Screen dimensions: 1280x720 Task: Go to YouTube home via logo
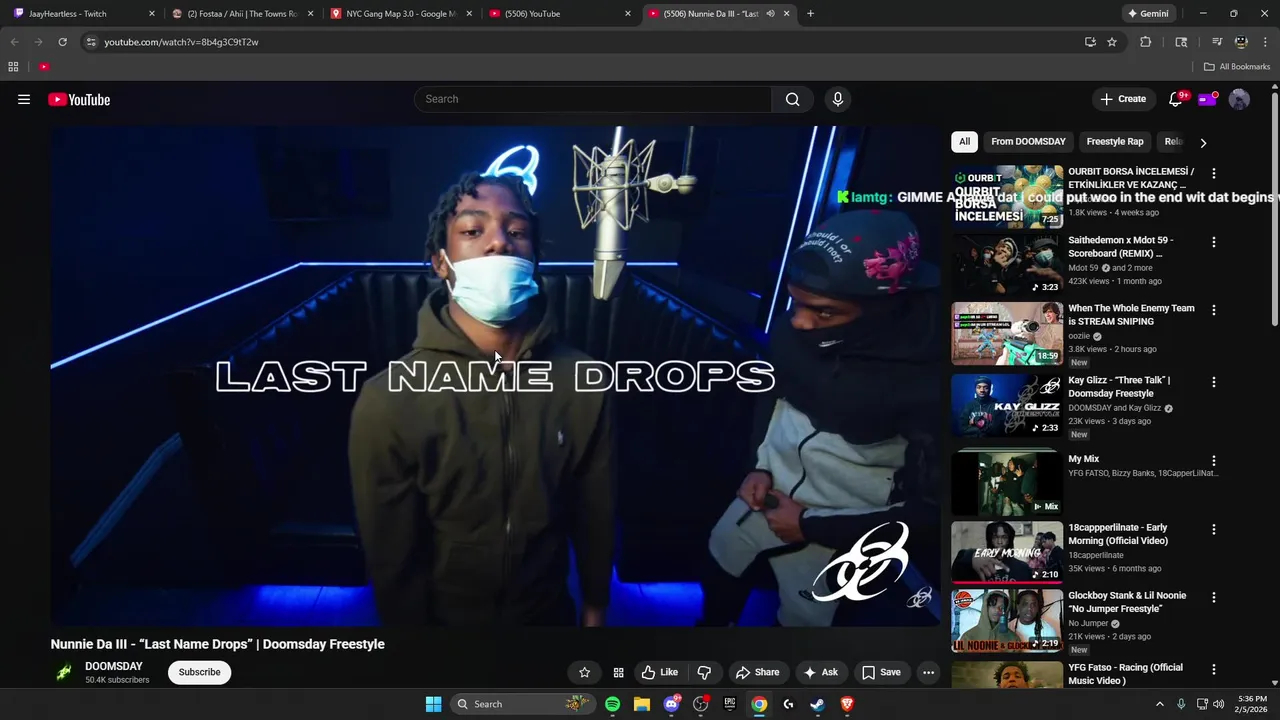pyautogui.click(x=79, y=99)
